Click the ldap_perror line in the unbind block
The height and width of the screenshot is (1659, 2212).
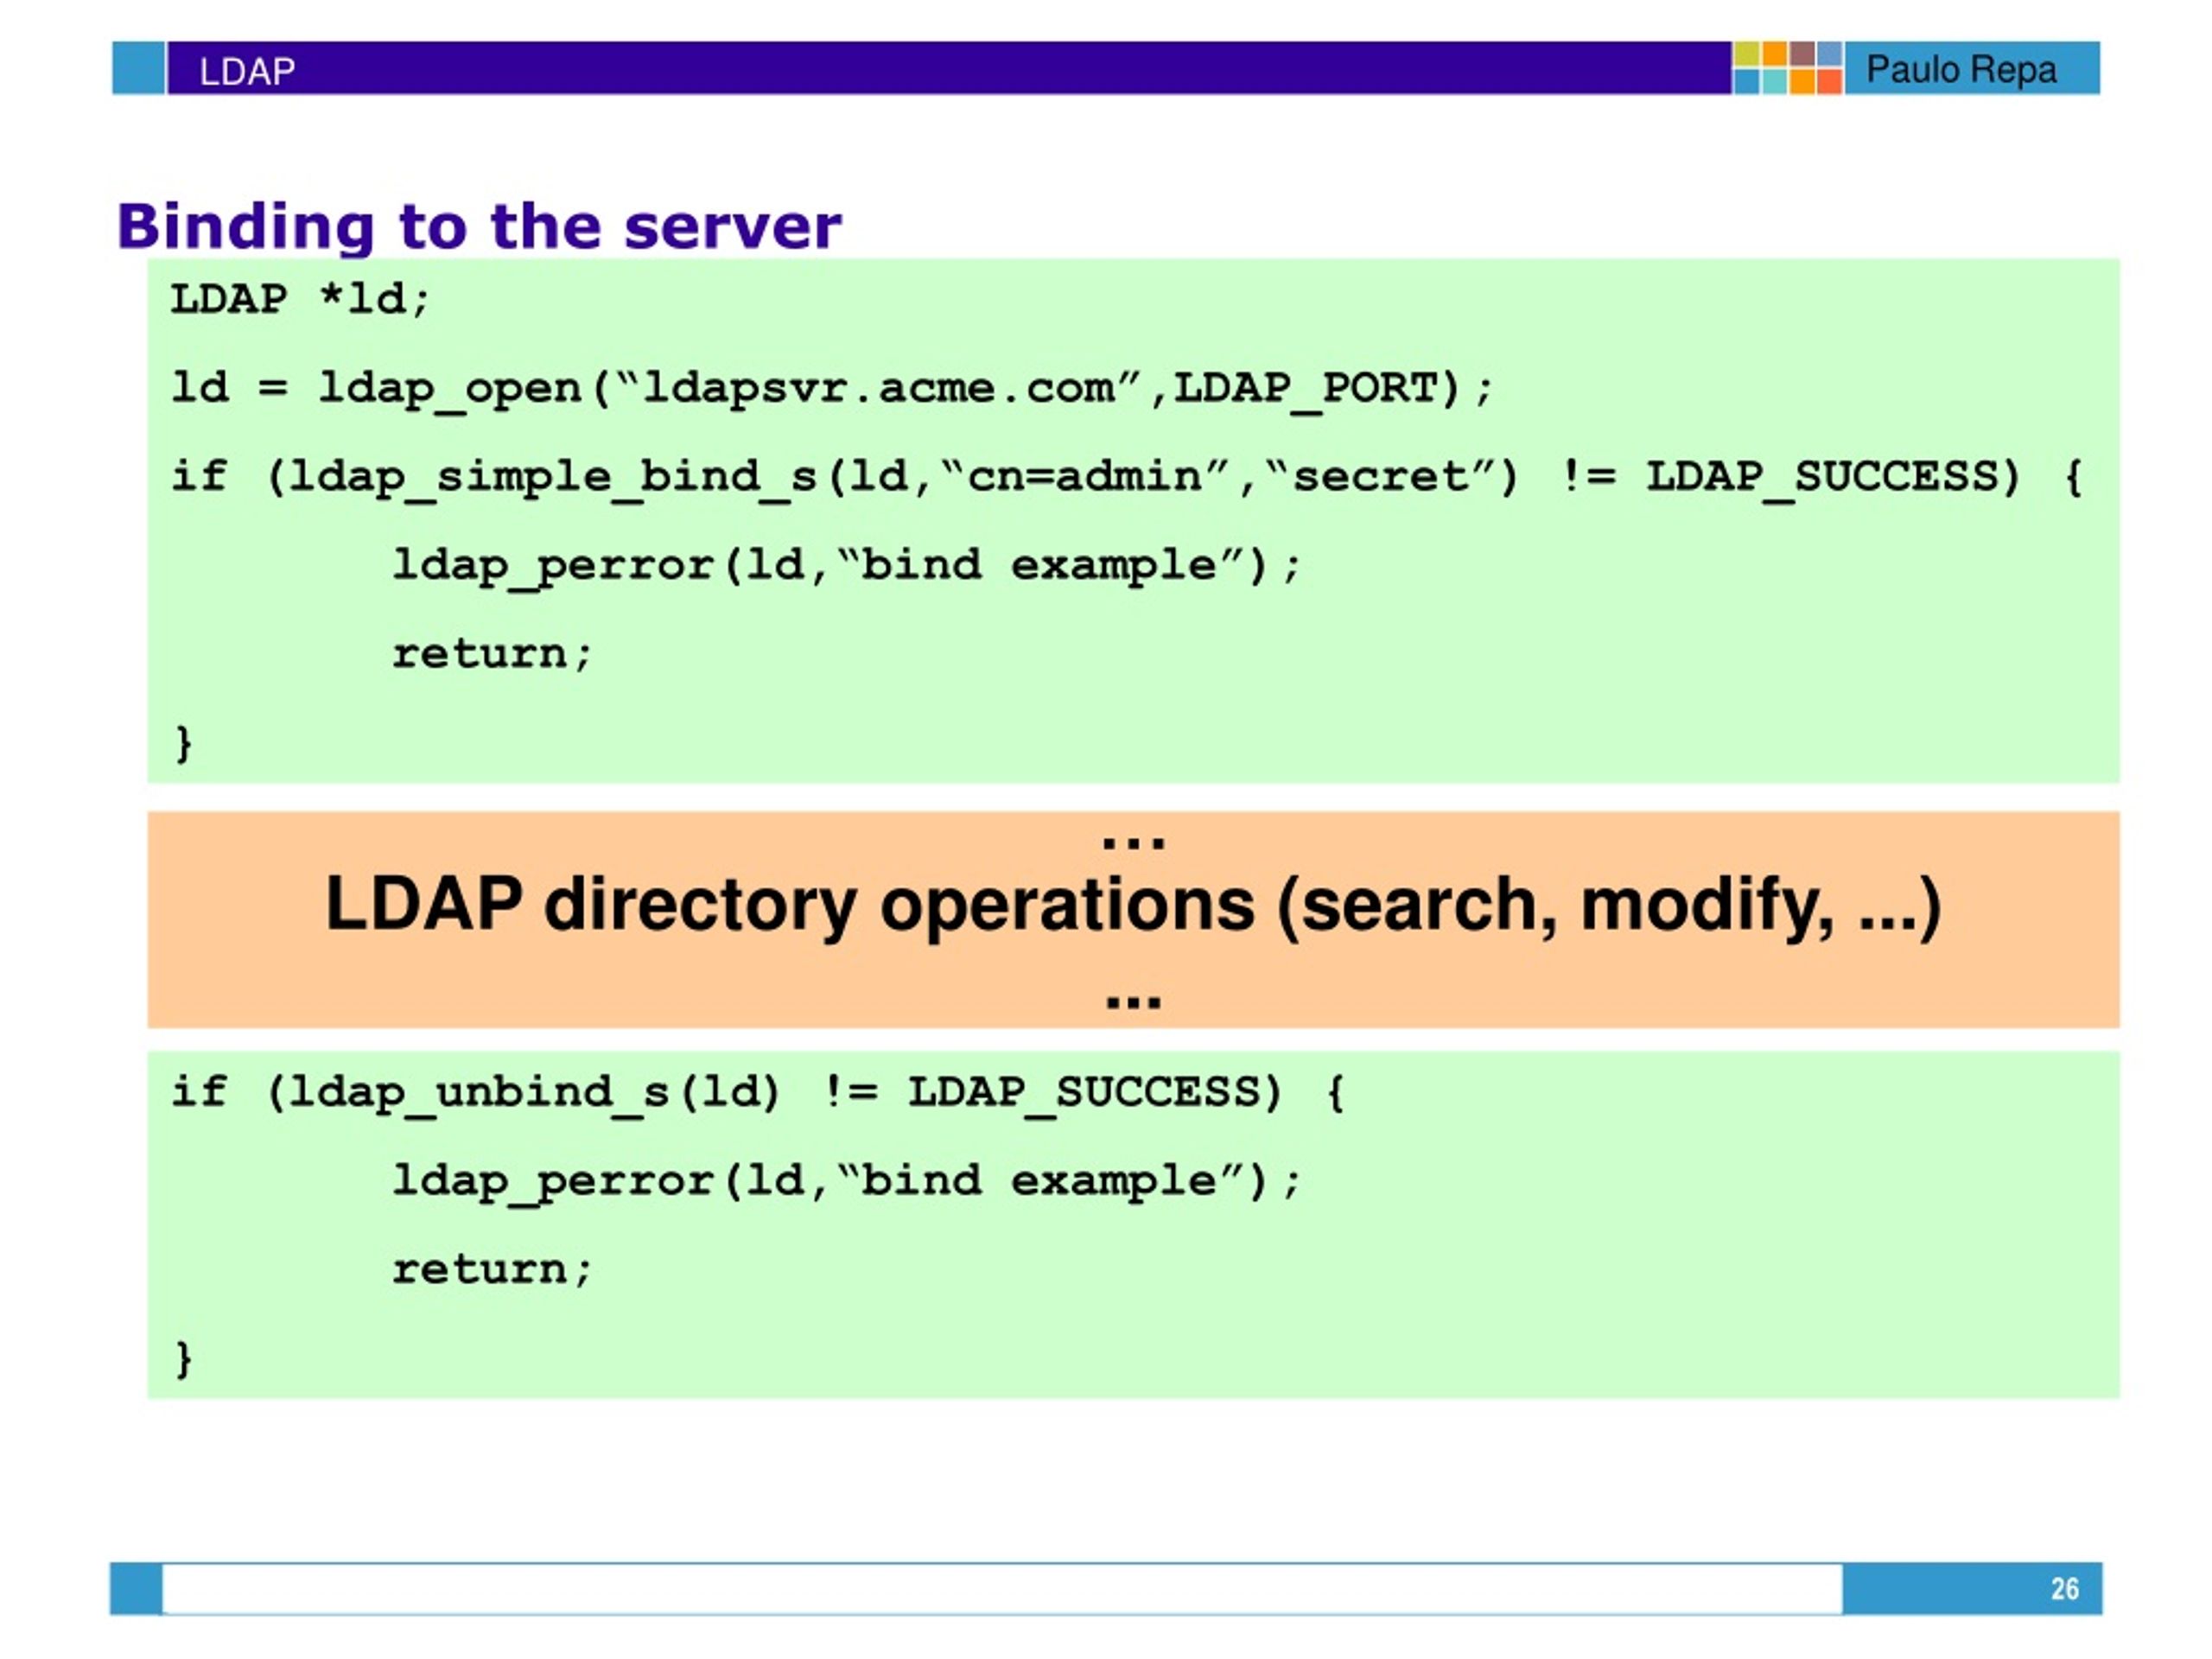click(847, 1181)
